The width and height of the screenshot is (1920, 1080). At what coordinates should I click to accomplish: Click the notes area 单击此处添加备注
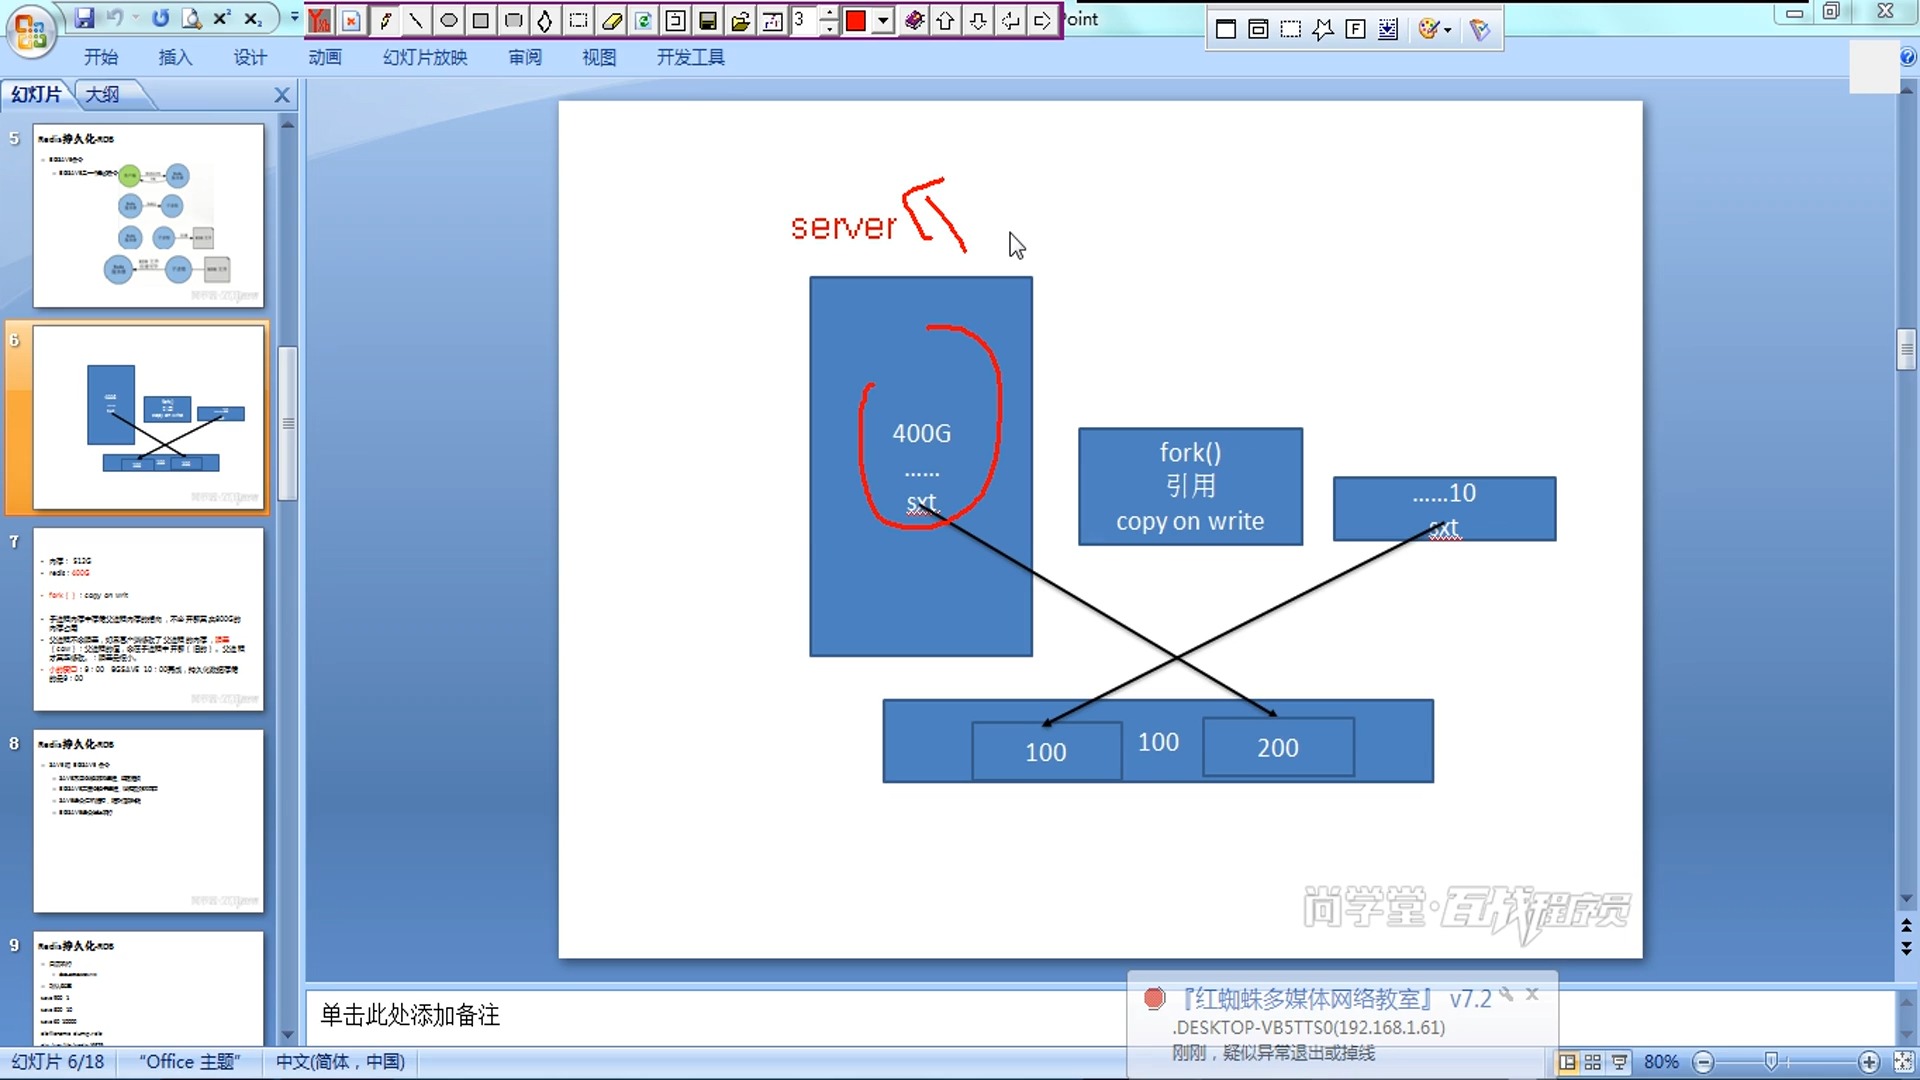point(410,1015)
